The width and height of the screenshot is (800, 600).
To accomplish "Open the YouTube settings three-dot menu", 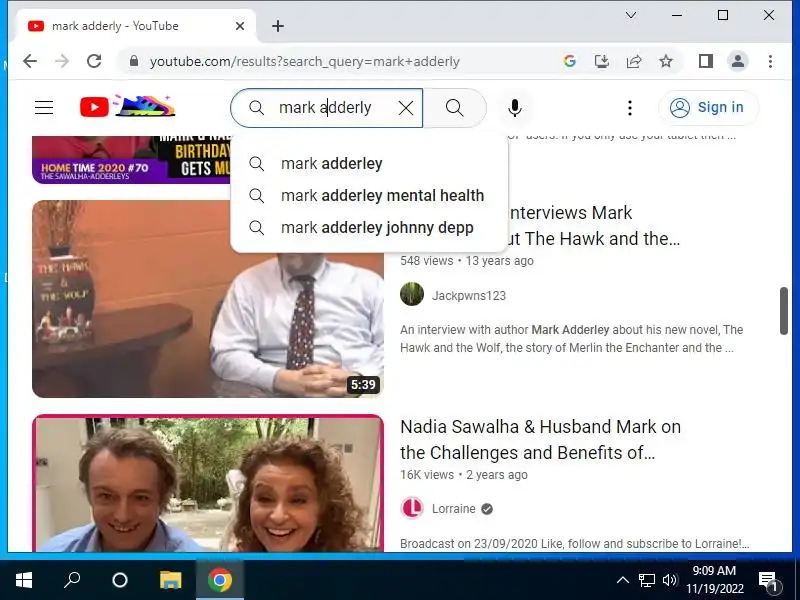I will 630,108.
